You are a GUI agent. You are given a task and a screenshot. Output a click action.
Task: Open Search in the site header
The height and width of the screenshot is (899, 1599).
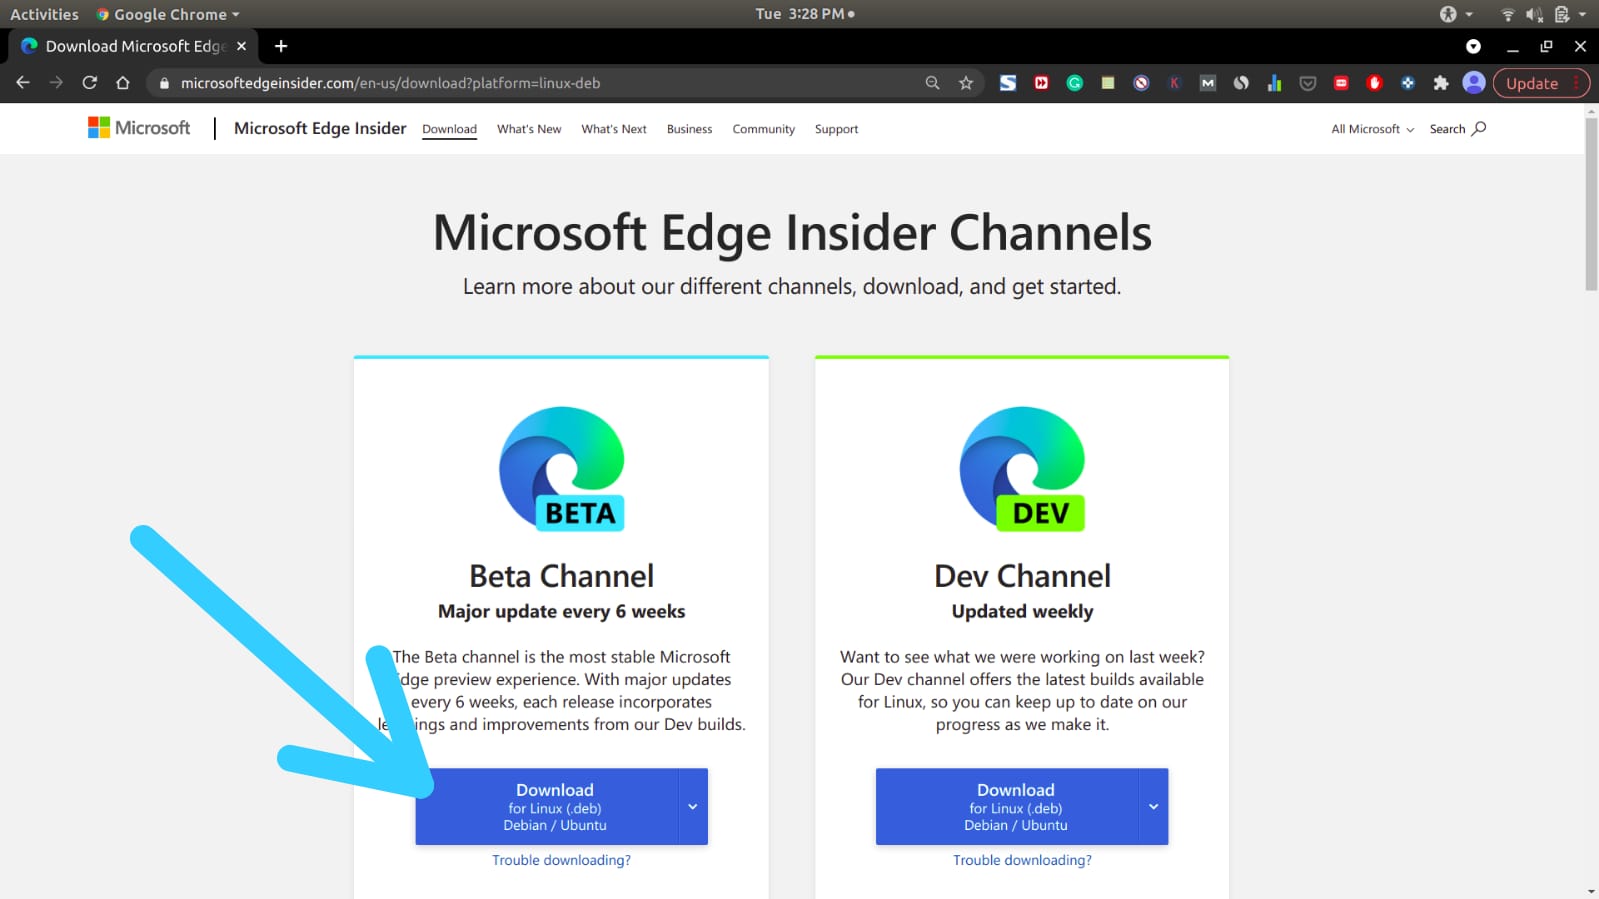1458,129
